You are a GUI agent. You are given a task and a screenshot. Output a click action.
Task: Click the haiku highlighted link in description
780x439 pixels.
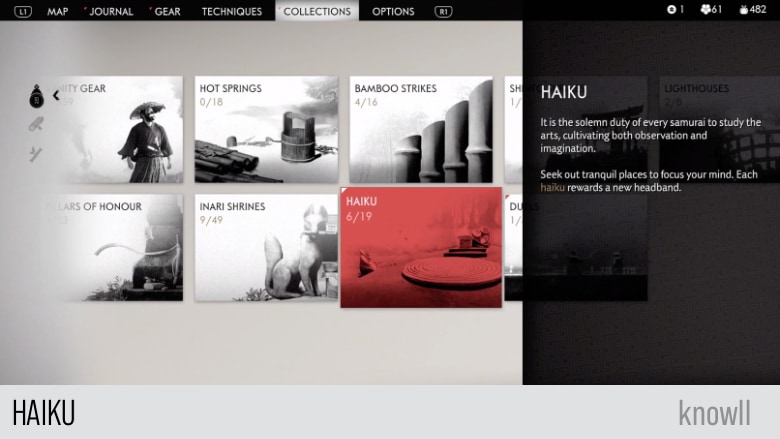click(x=552, y=187)
